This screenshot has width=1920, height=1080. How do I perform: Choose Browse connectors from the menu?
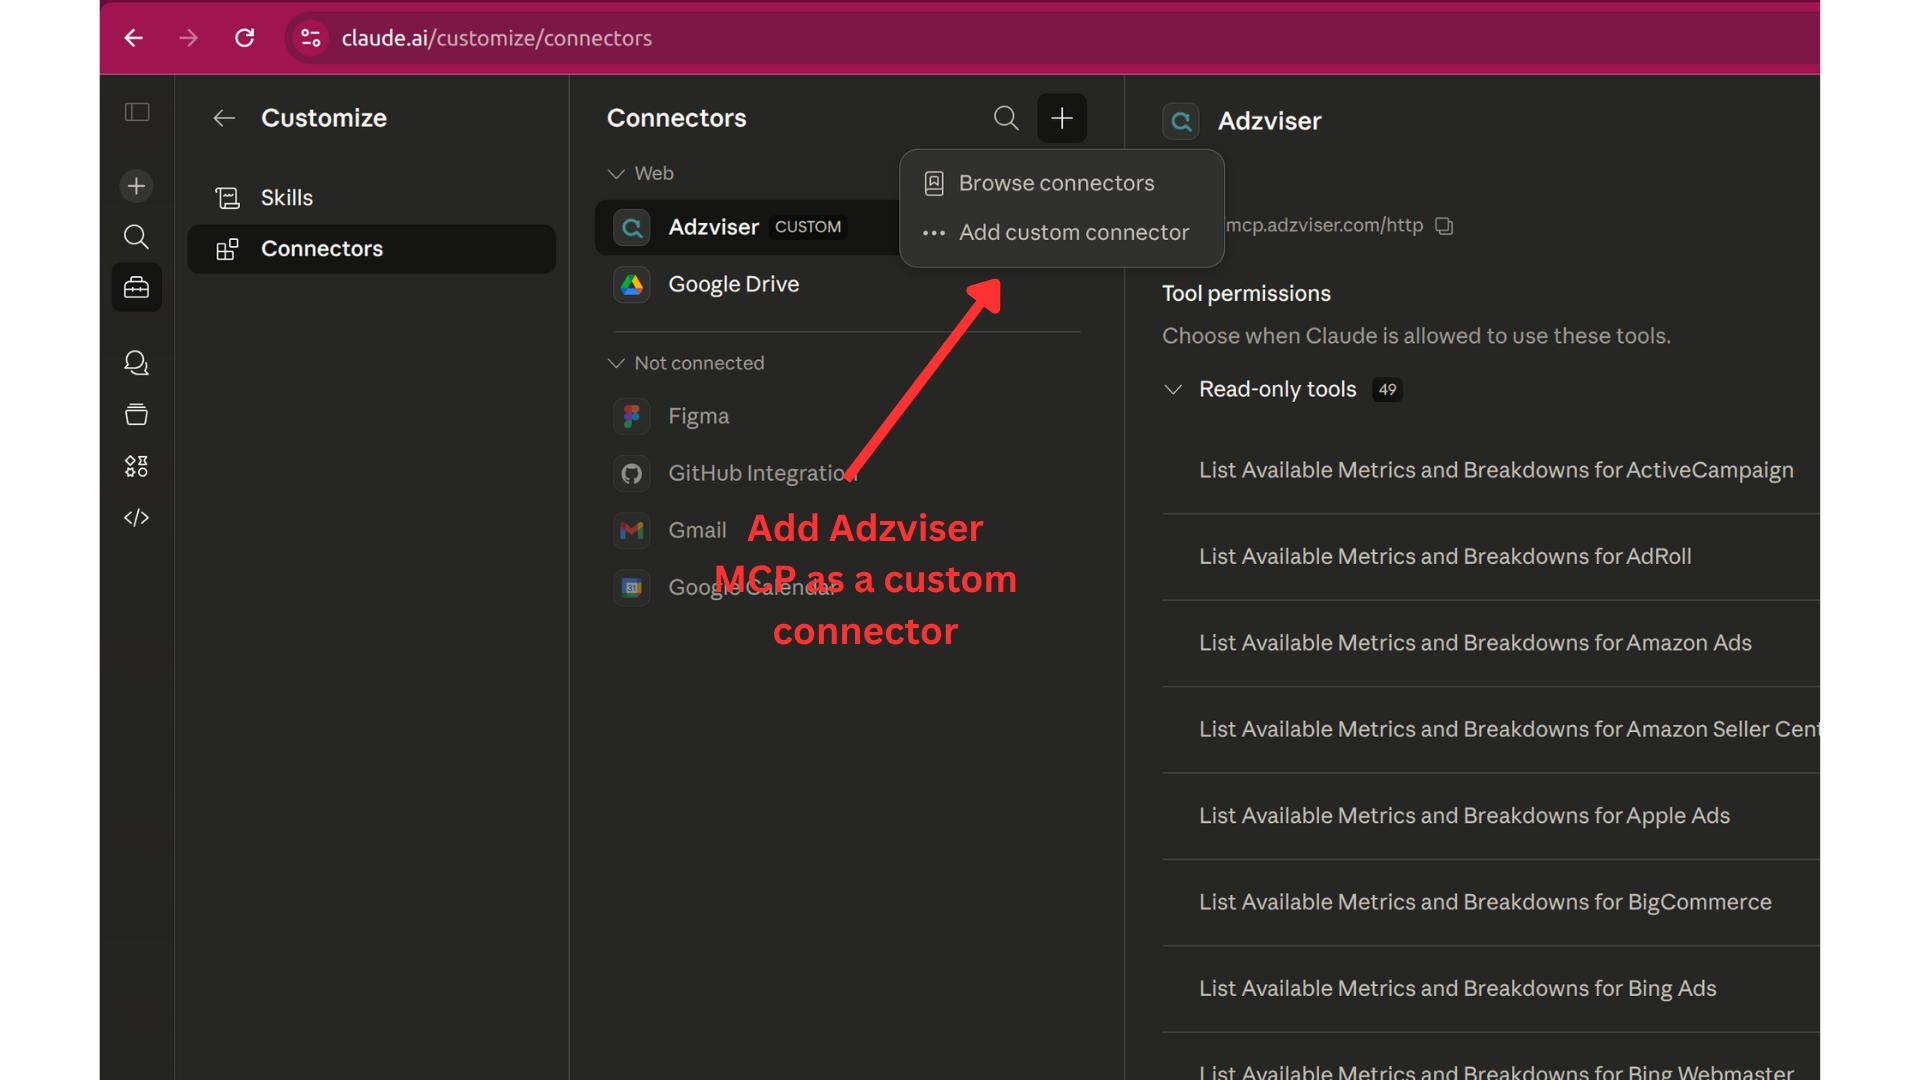[x=1055, y=183]
